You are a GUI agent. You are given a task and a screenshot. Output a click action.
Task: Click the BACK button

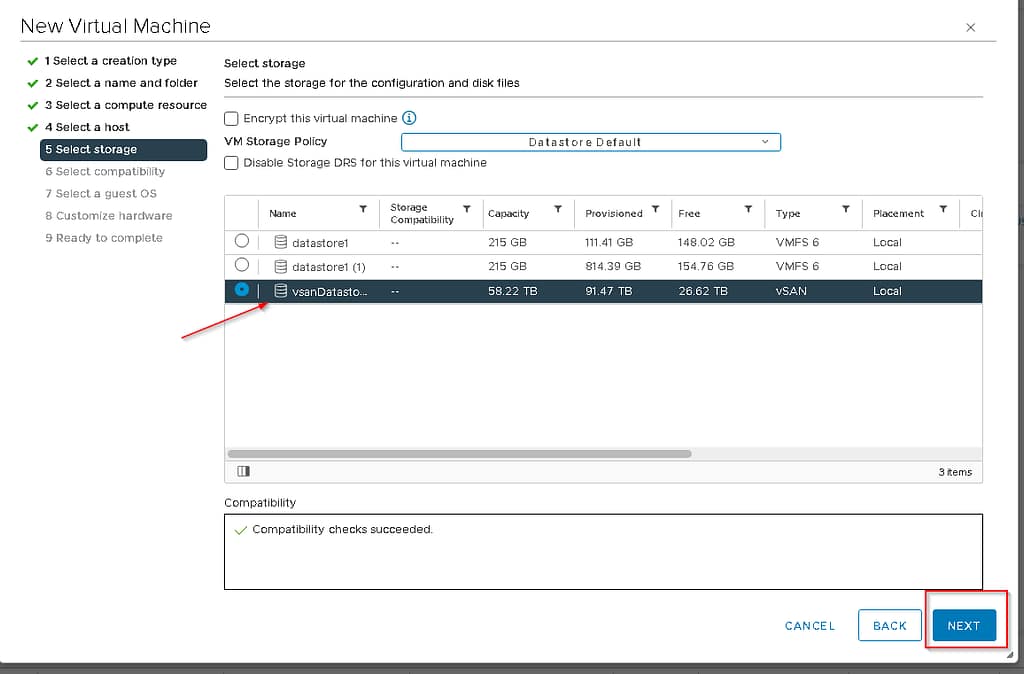click(x=889, y=625)
